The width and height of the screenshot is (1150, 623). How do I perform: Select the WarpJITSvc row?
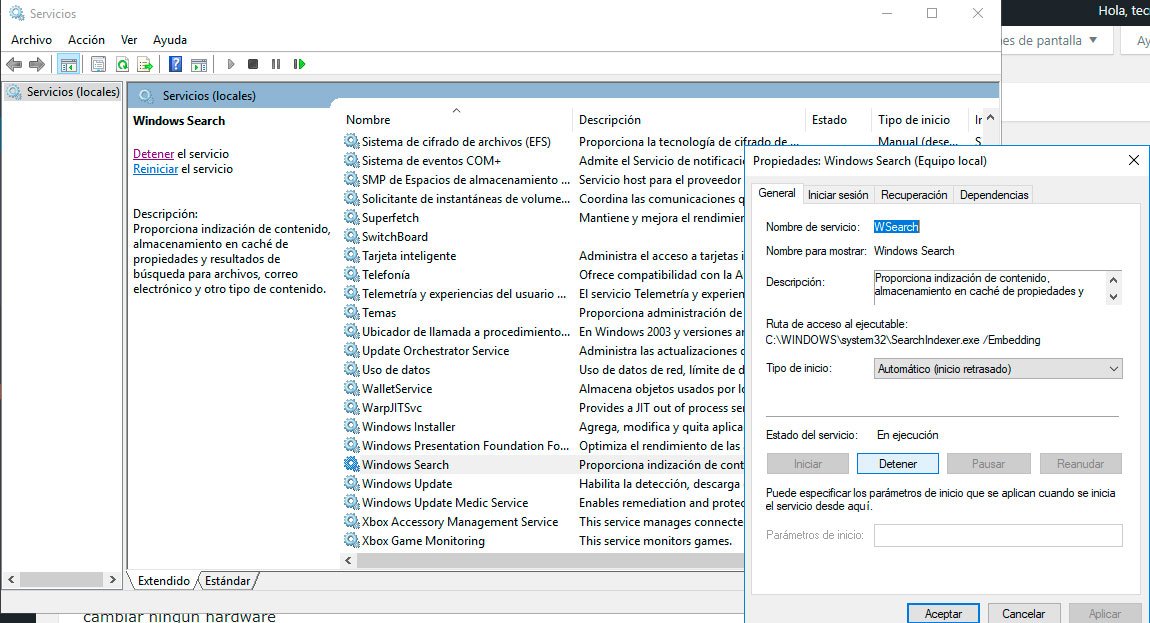tap(392, 408)
